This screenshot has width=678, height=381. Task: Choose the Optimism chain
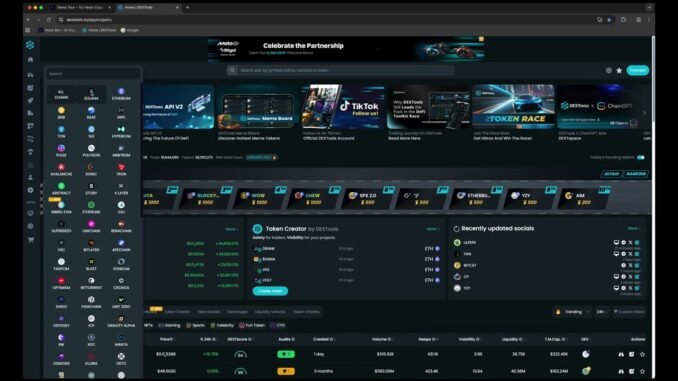click(61, 284)
